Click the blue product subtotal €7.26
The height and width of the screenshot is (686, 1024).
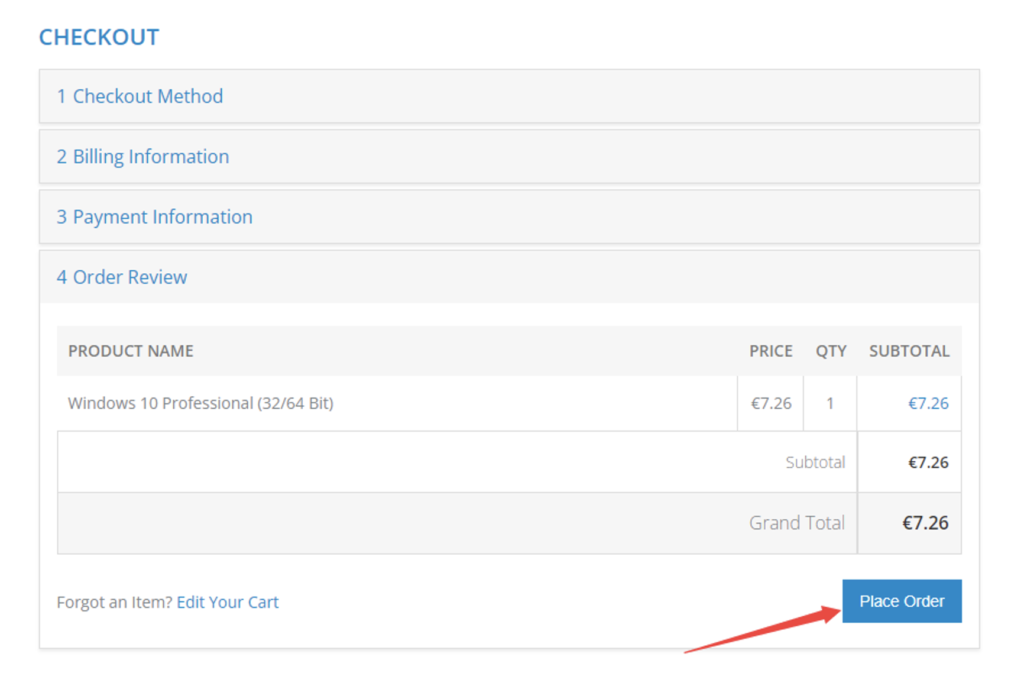[928, 403]
